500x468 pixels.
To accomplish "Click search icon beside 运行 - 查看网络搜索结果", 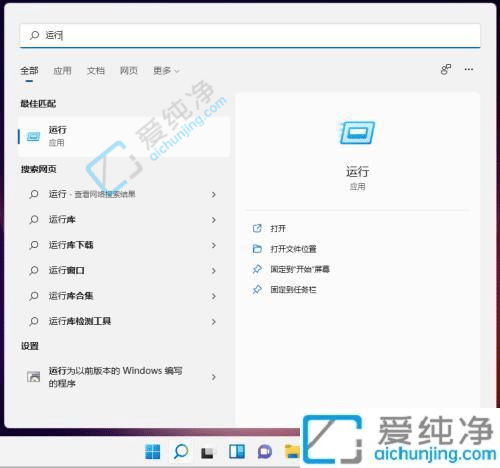I will [34, 194].
